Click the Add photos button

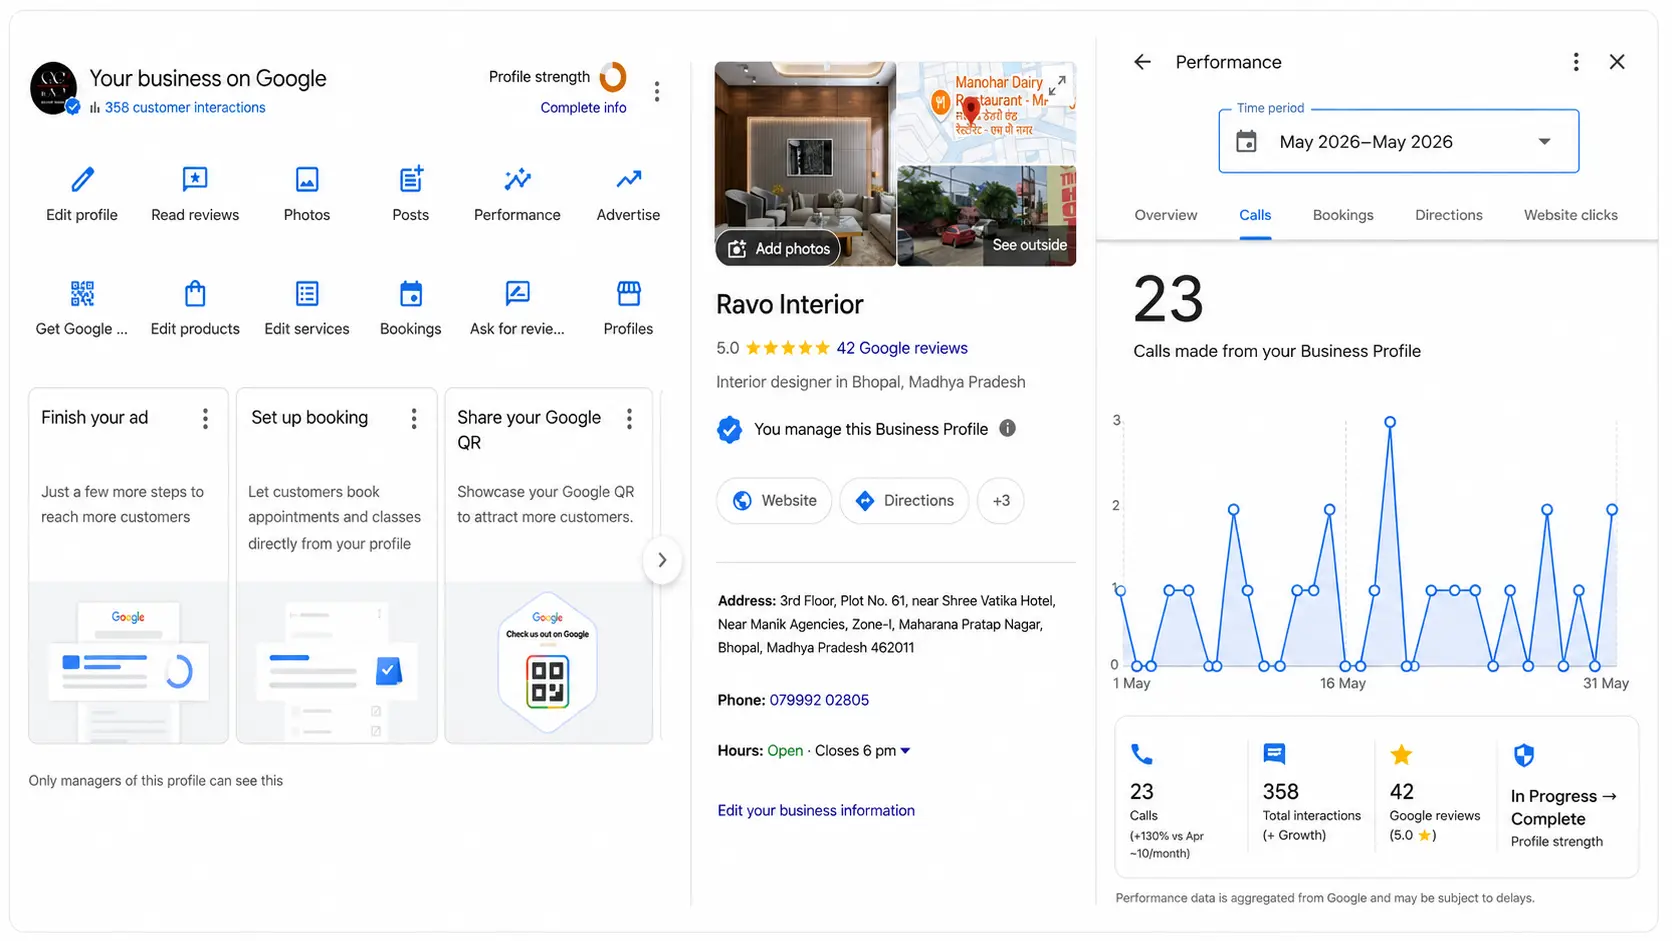point(778,248)
